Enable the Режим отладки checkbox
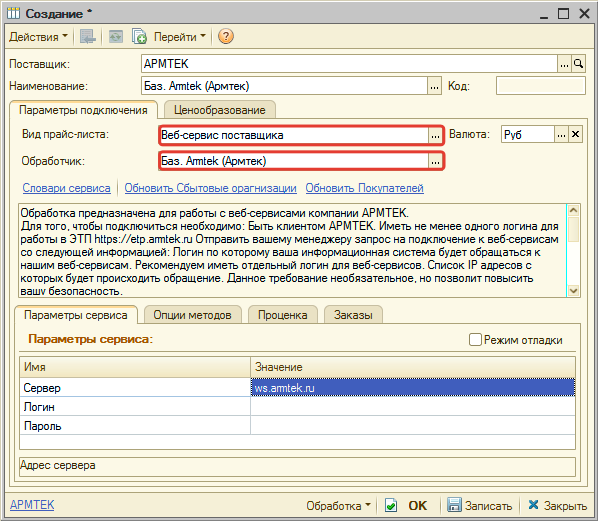The image size is (598, 521). point(475,339)
